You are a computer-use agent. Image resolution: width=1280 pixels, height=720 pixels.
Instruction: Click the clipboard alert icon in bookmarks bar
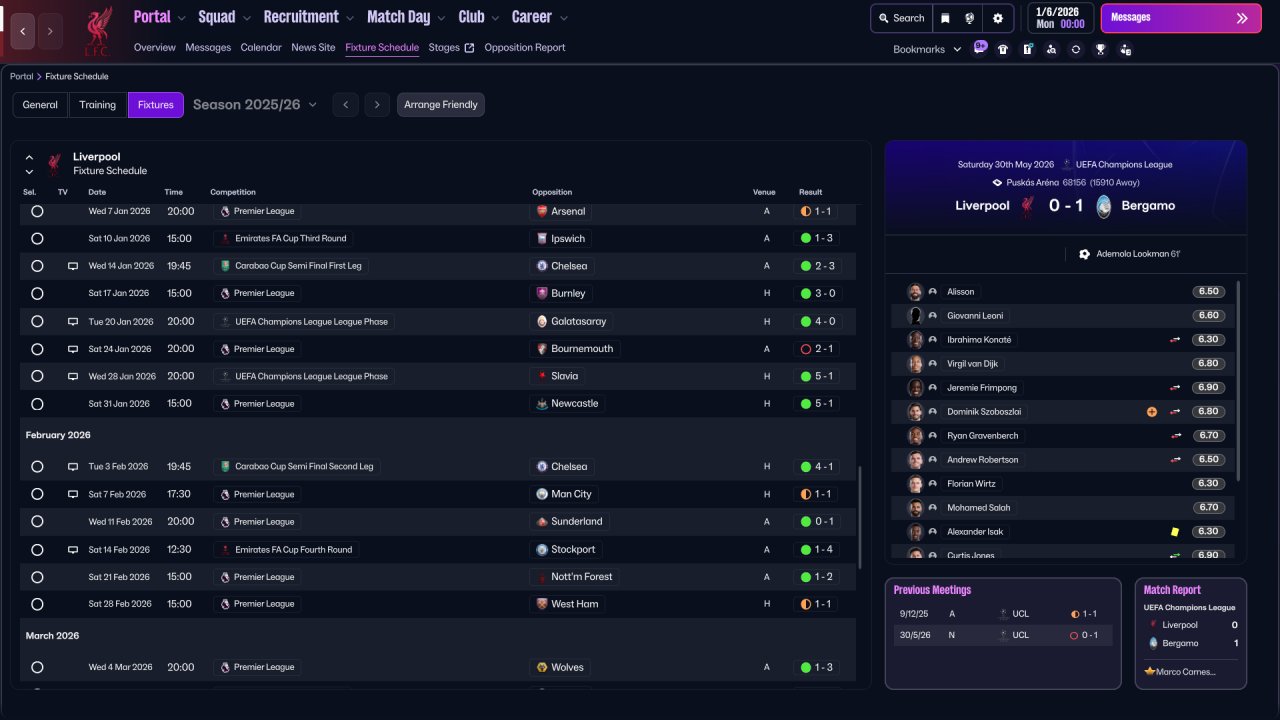pos(1027,49)
